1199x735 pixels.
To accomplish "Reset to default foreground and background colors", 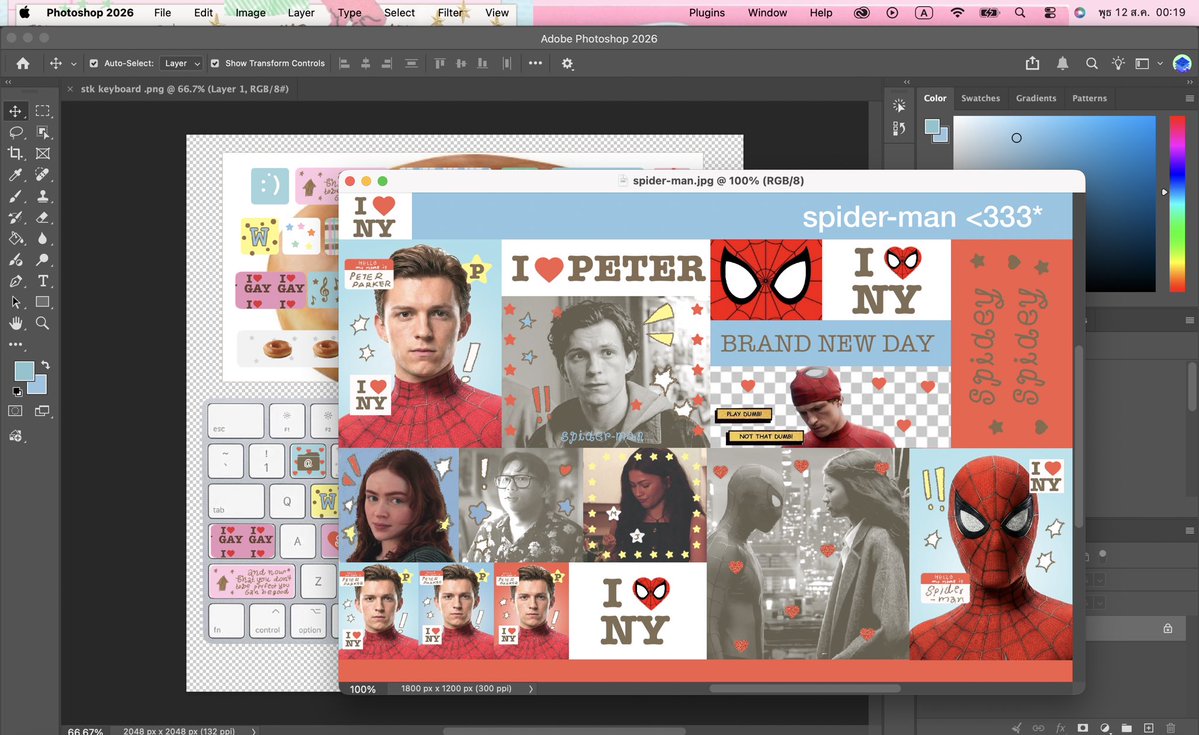I will coord(17,392).
